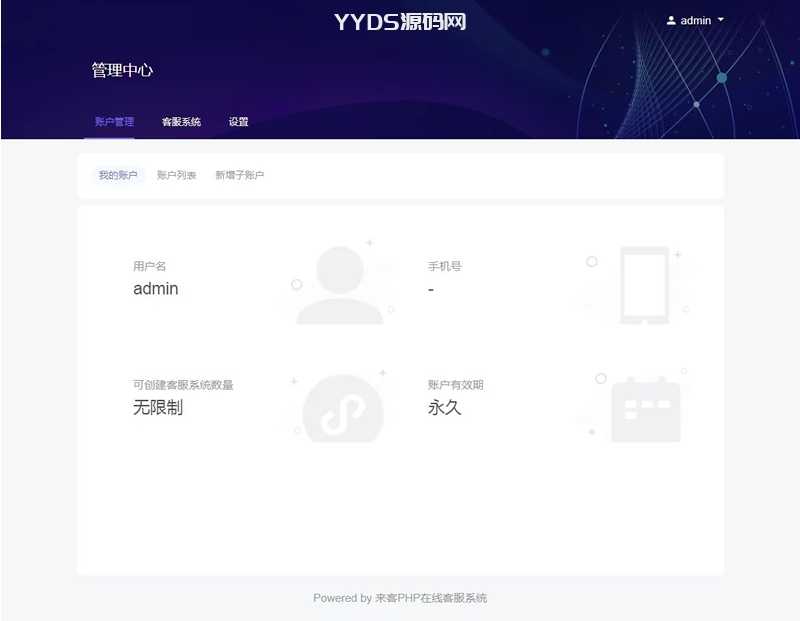The height and width of the screenshot is (621, 800).
Task: Click the mini-program icon beside 无限制
Action: coord(342,409)
